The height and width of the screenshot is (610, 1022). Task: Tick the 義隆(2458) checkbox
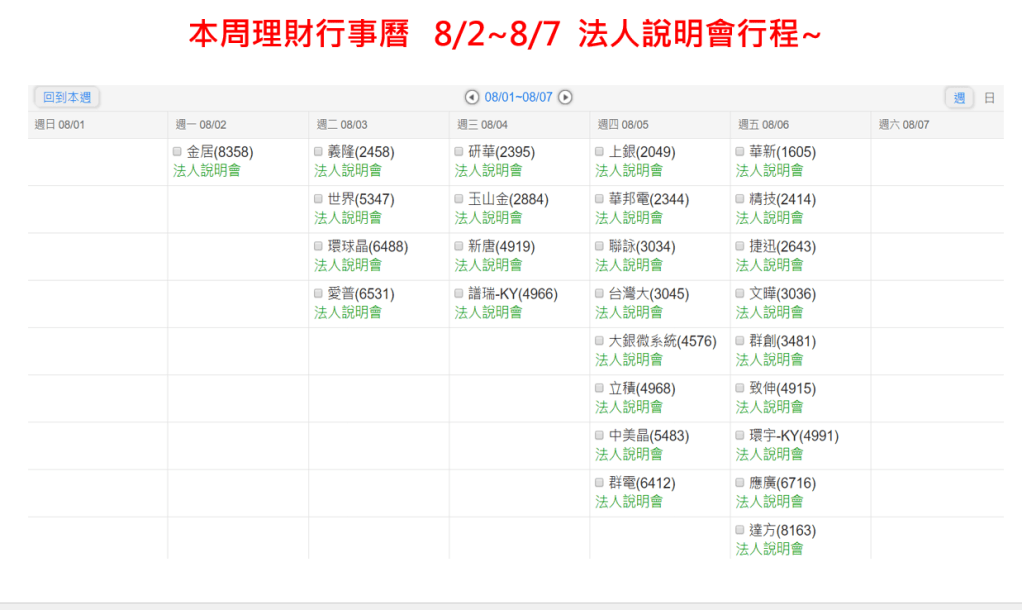[319, 152]
